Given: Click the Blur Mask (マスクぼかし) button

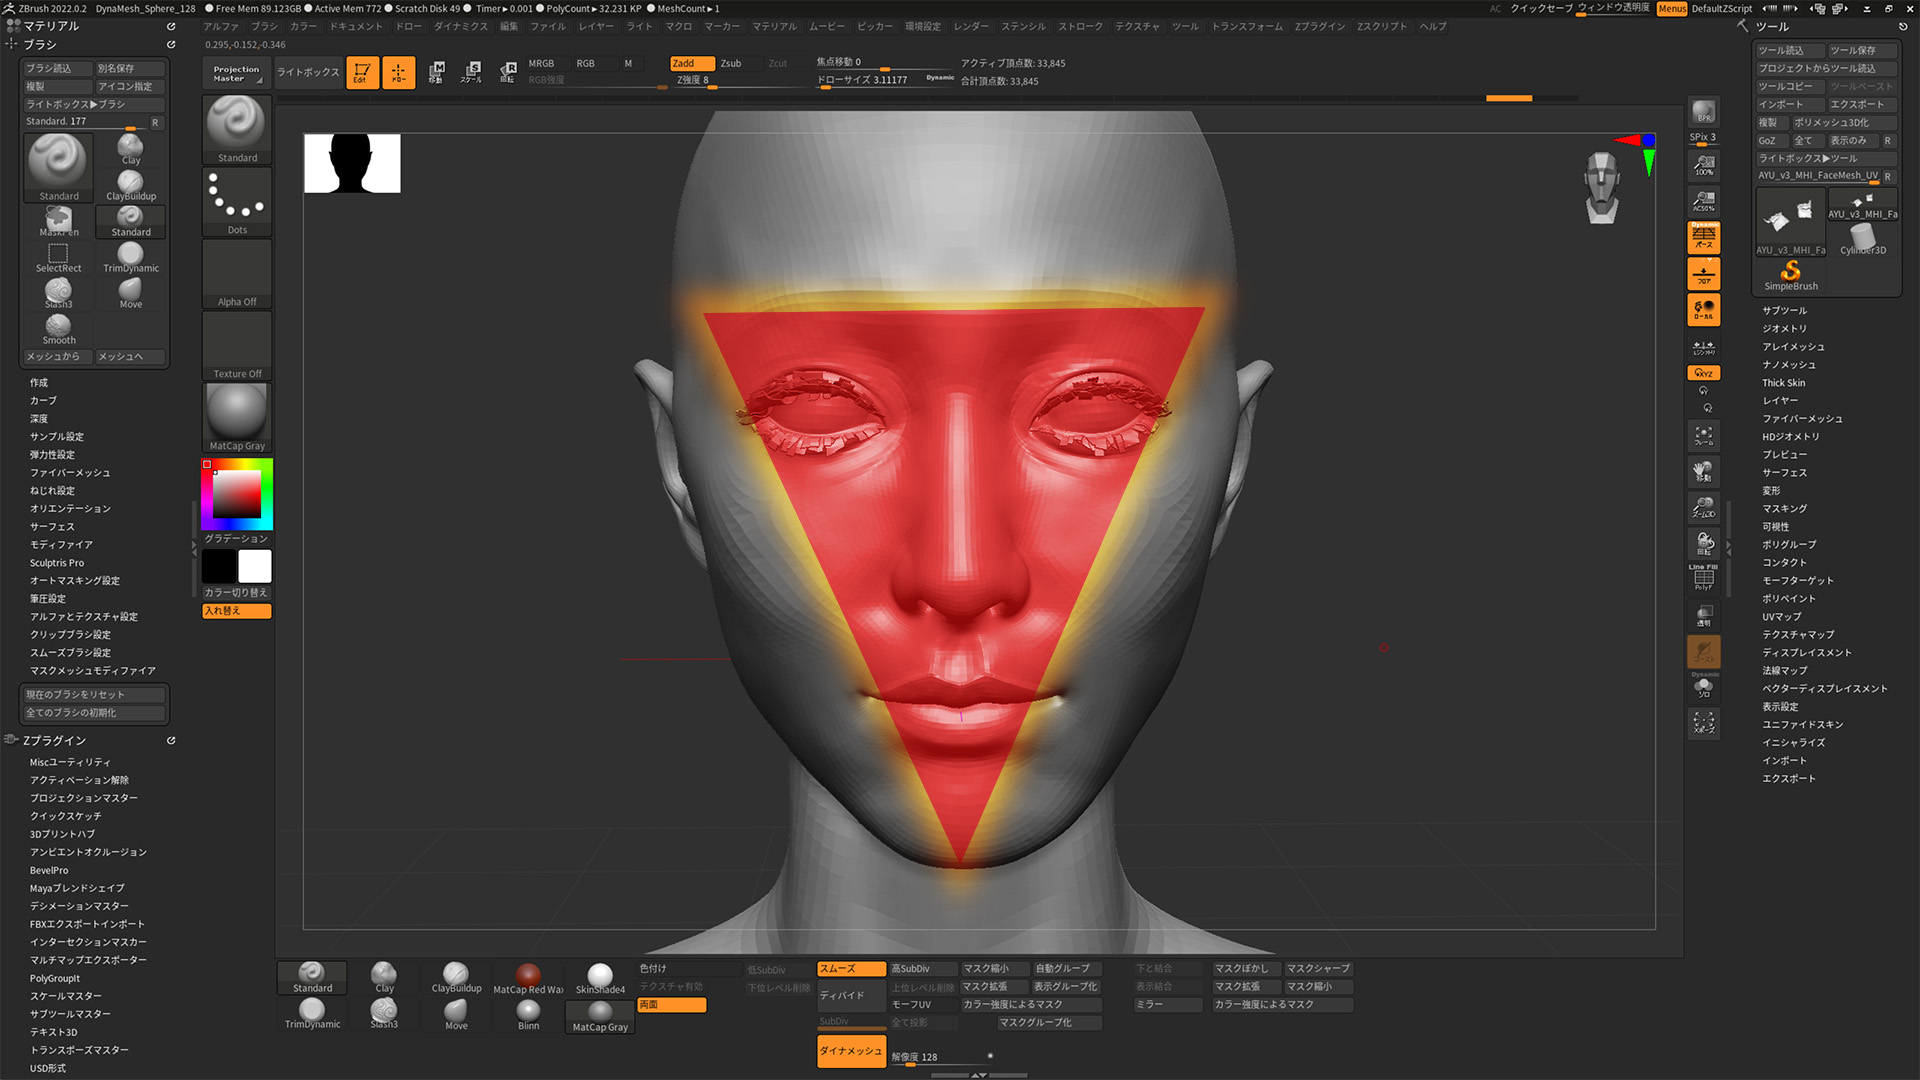Looking at the screenshot, I should point(1245,968).
